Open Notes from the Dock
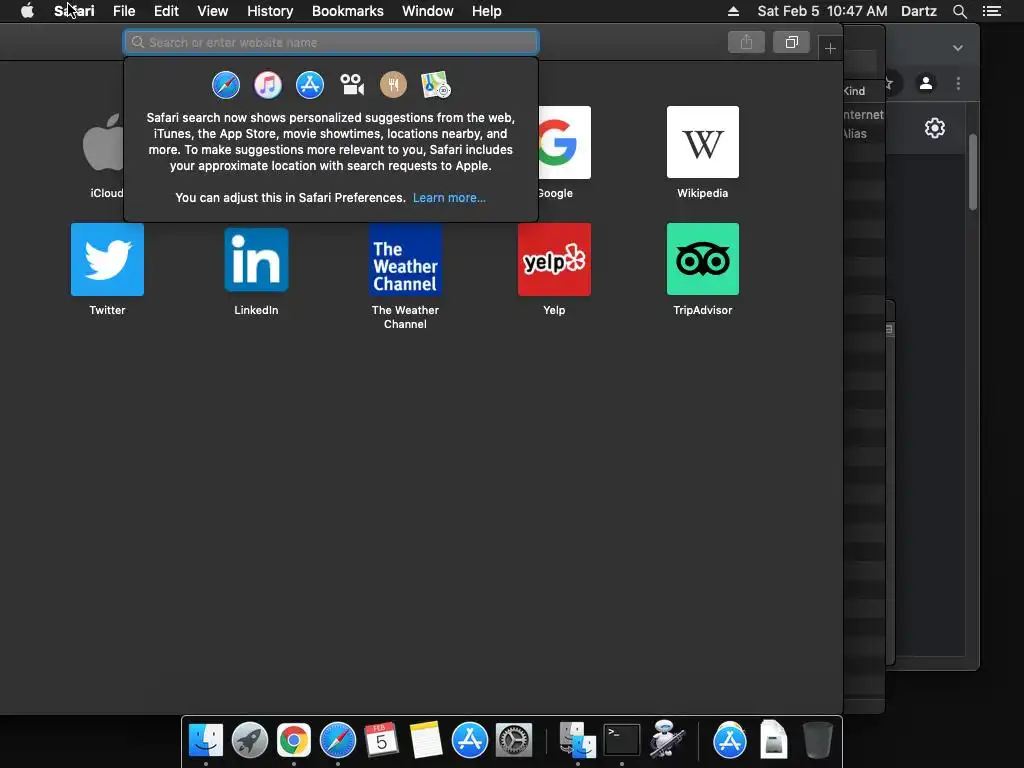The image size is (1024, 768). point(426,740)
